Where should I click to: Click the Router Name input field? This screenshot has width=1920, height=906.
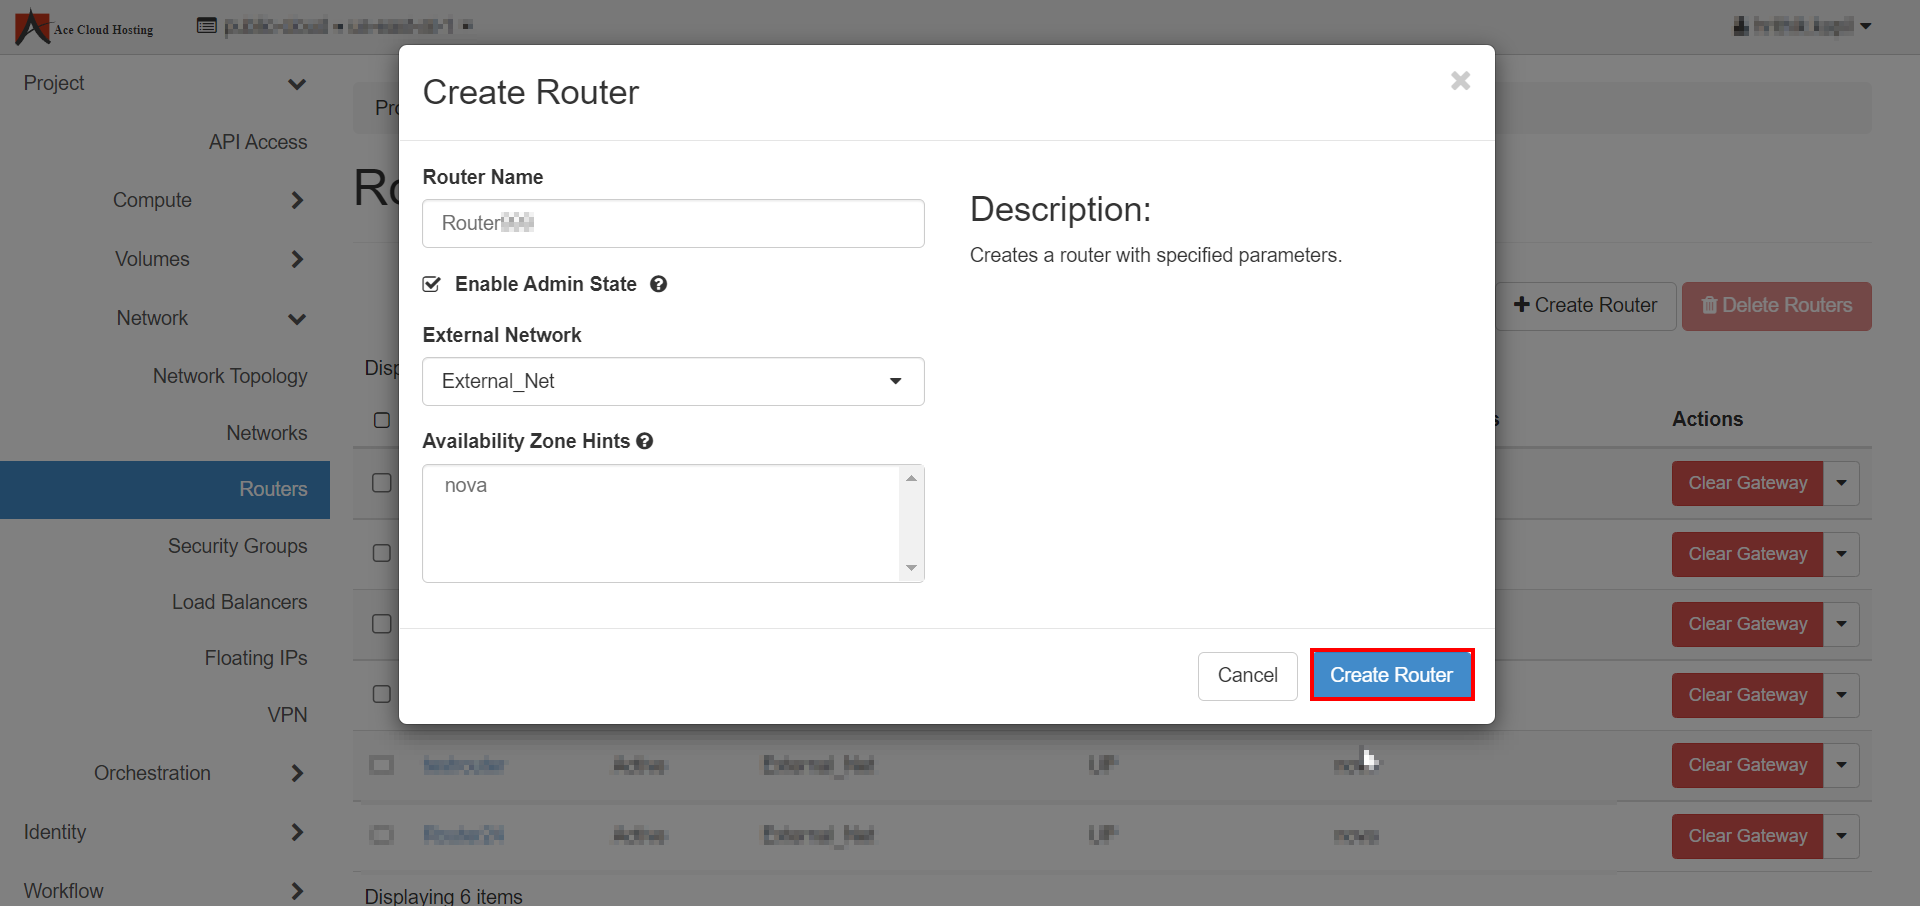pos(673,223)
